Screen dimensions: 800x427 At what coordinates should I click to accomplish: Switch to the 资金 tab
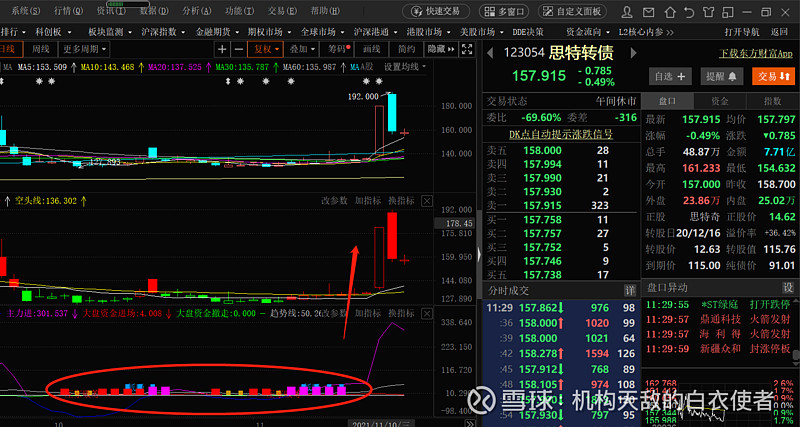(719, 102)
